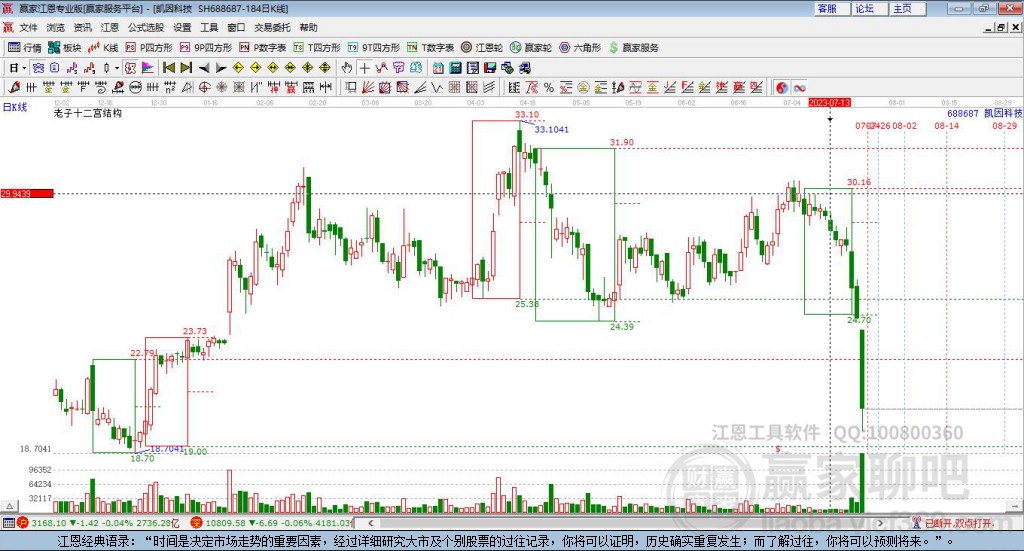
Task: Select the crosshair cursor tool
Action: (364, 68)
